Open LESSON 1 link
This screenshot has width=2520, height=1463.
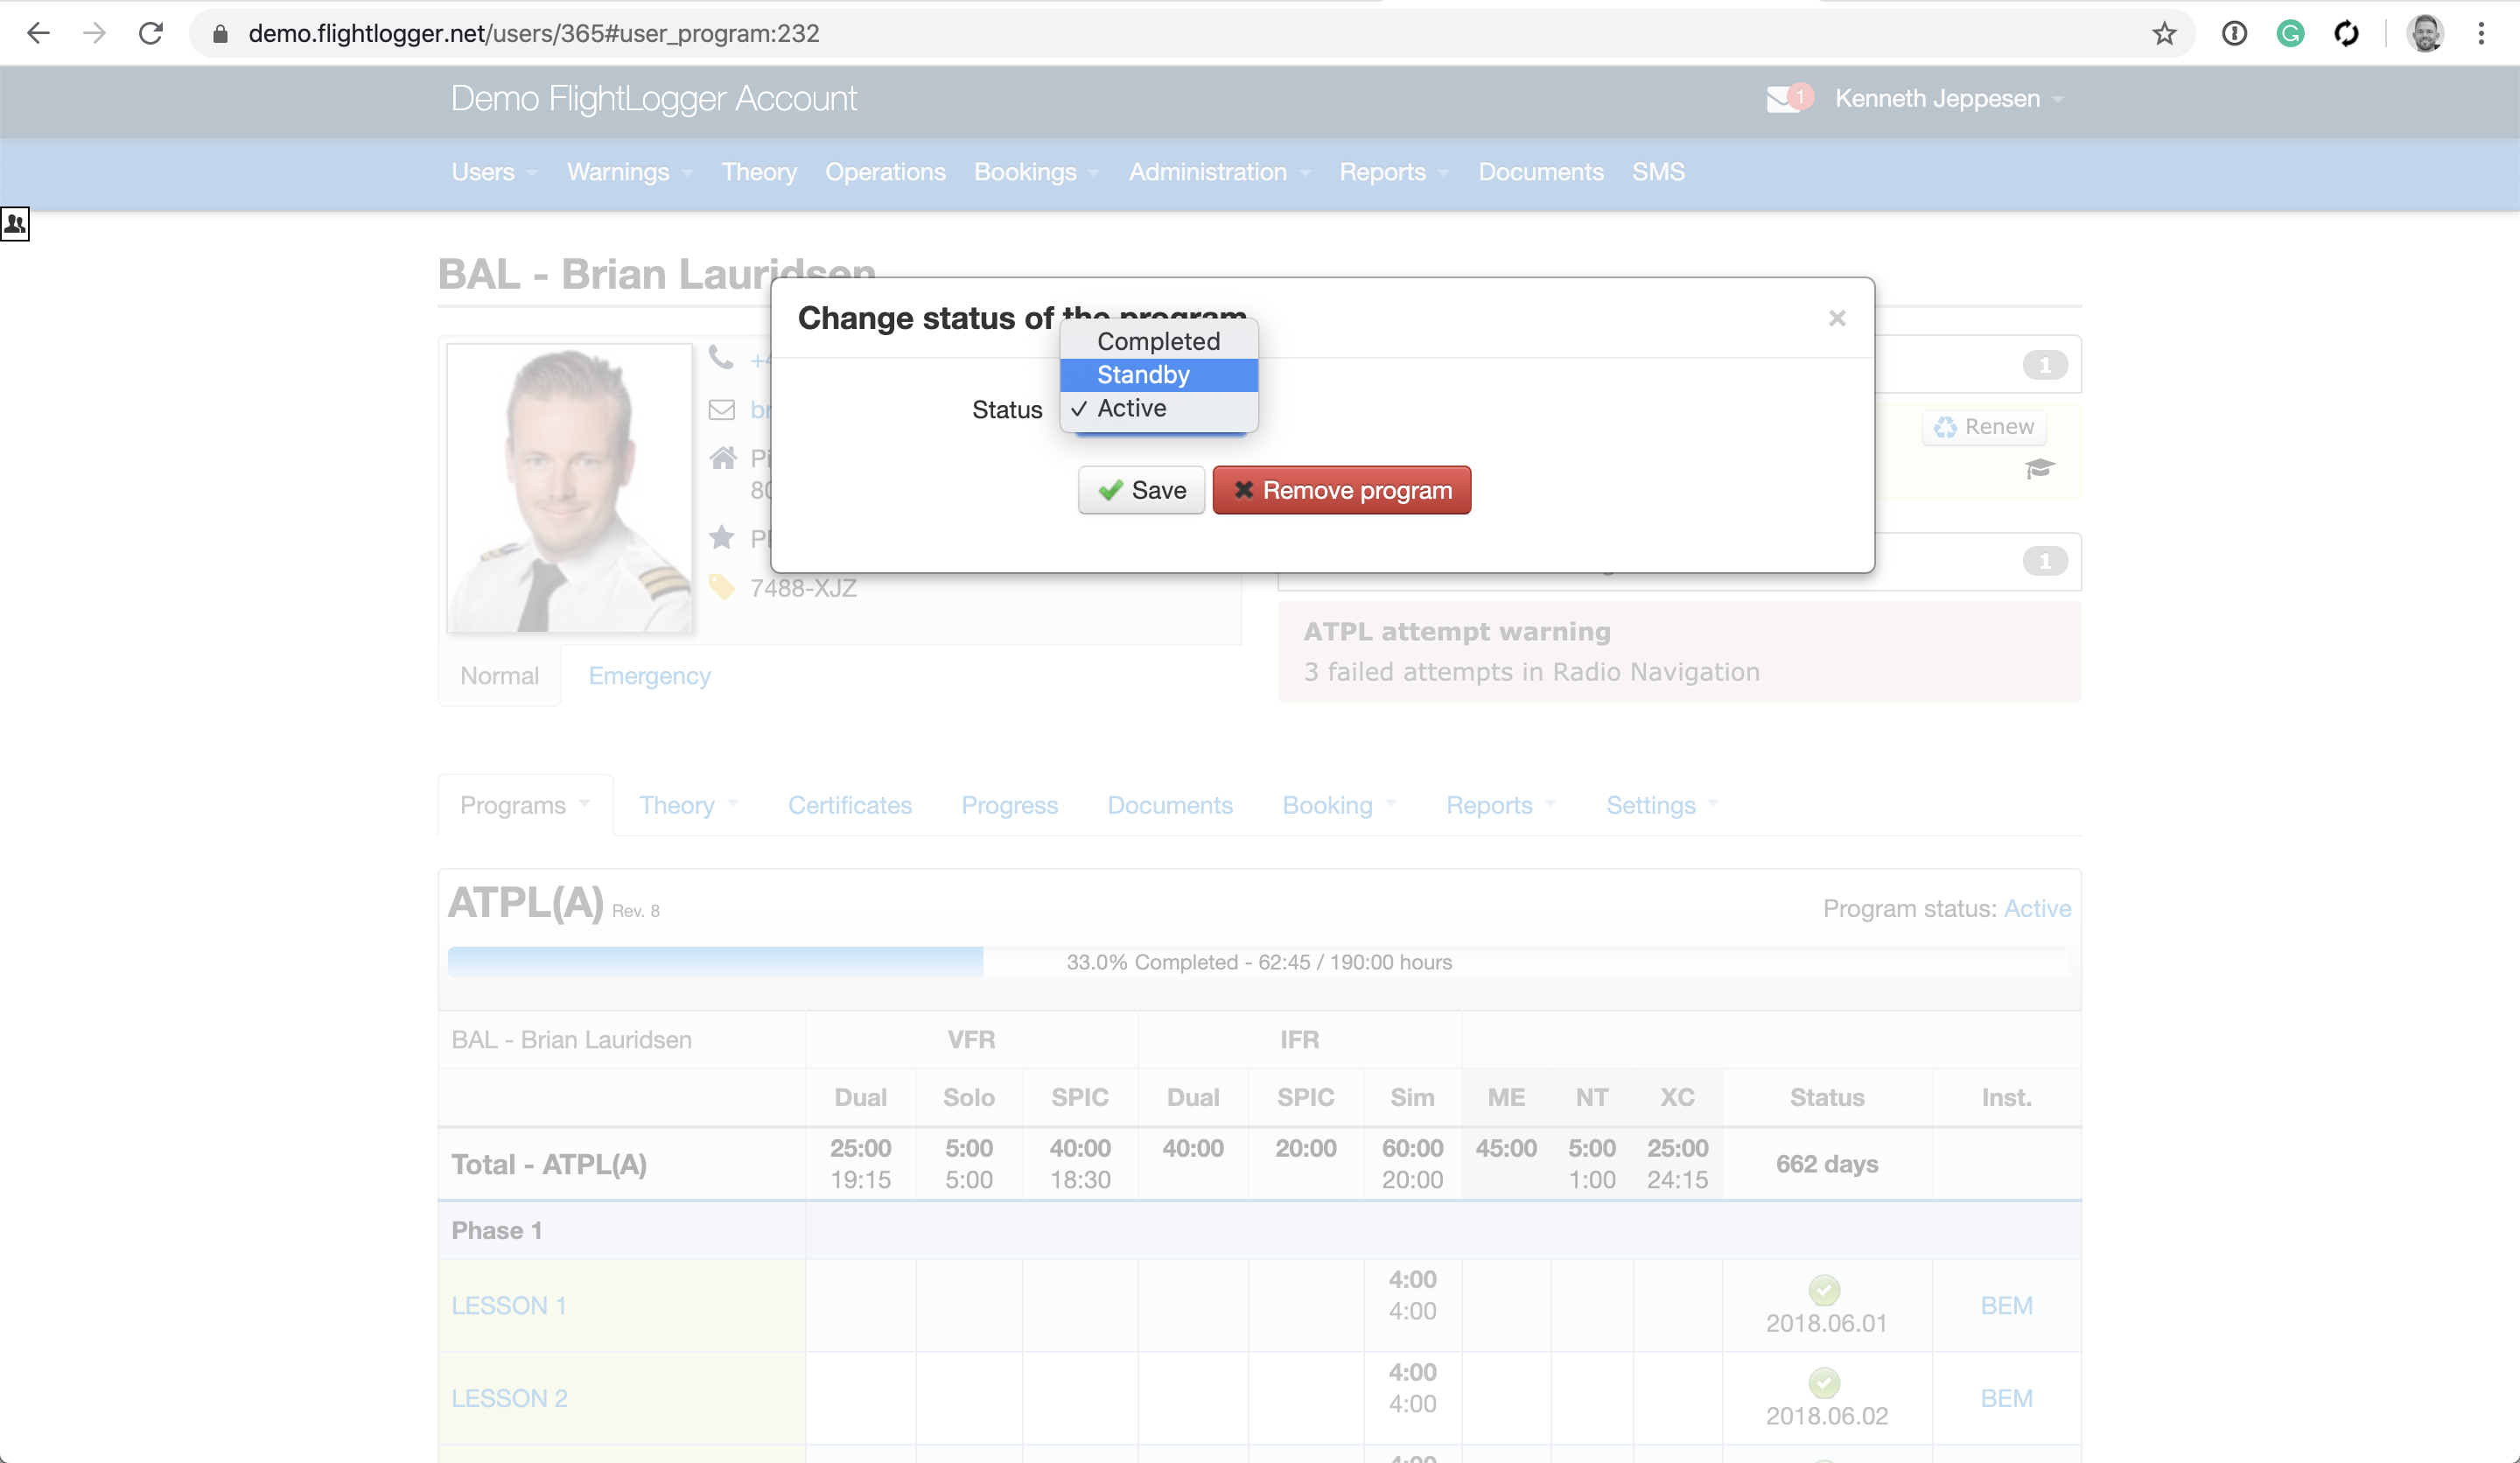coord(508,1306)
